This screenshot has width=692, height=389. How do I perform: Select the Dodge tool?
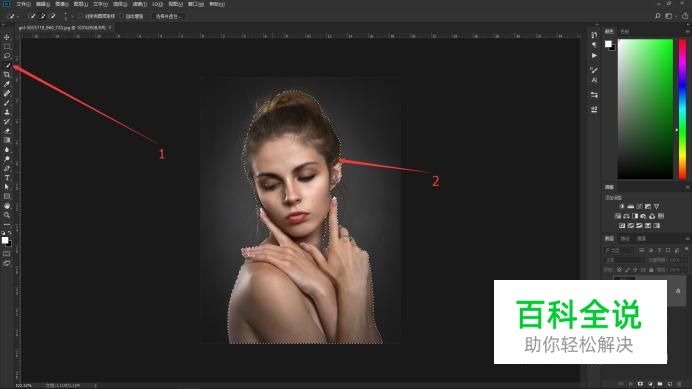pyautogui.click(x=7, y=159)
